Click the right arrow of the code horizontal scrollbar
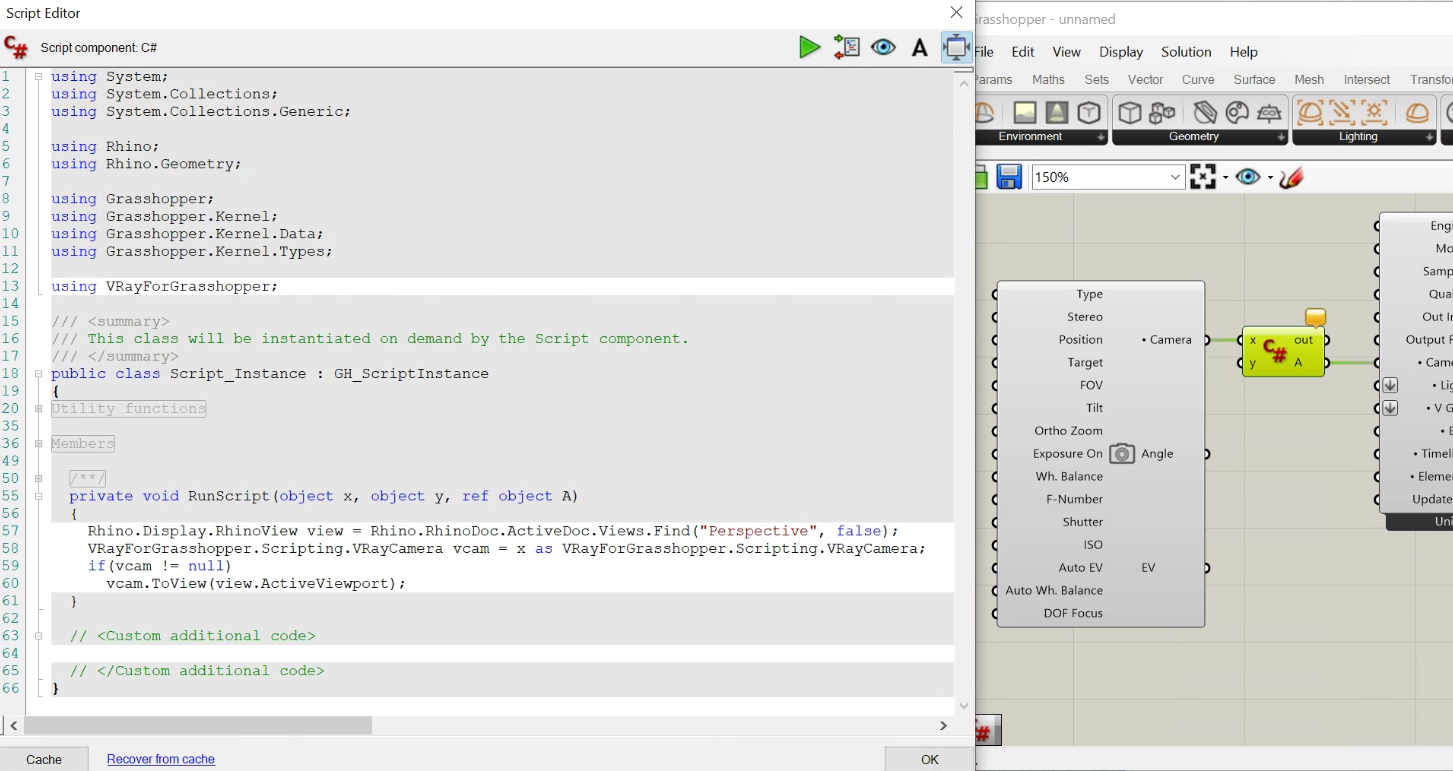The image size is (1453, 771). click(x=943, y=725)
